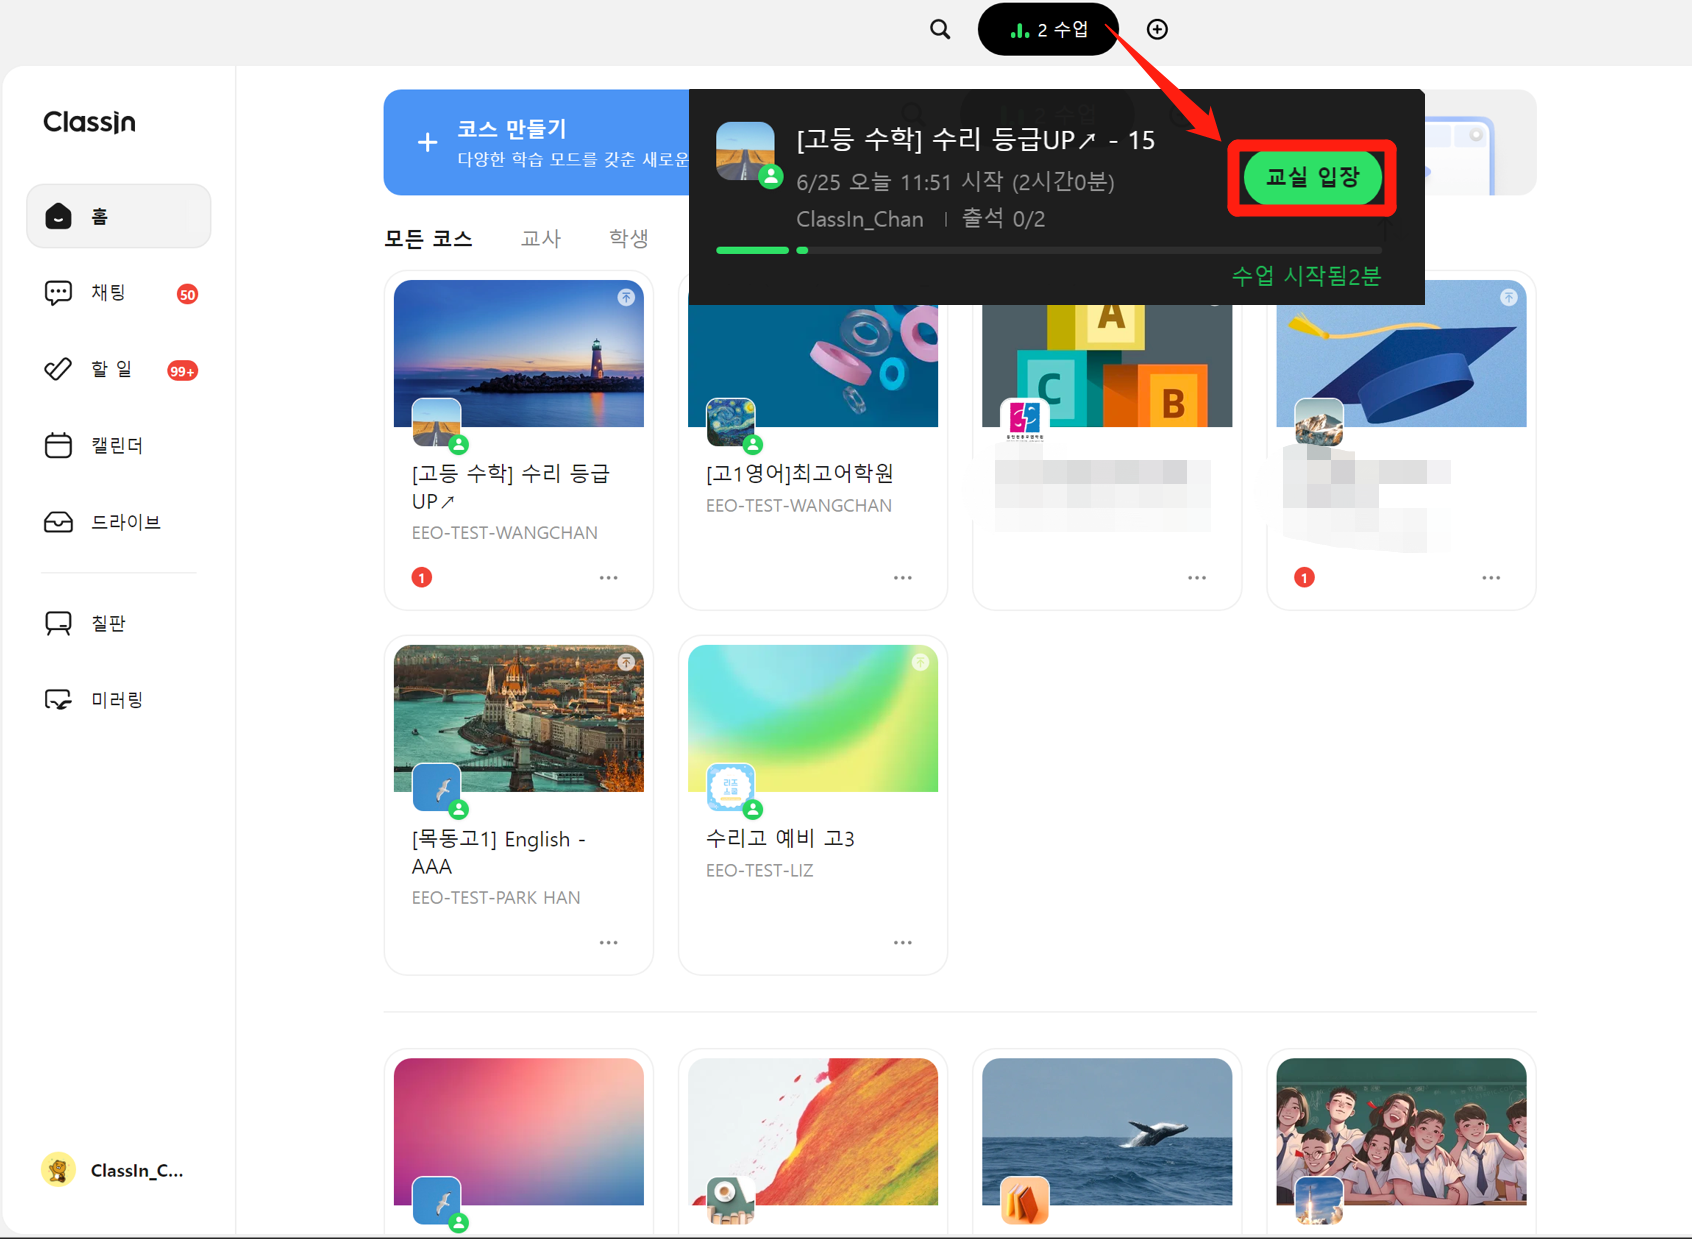This screenshot has width=1692, height=1239.
Task: Open the orange paint splash course cover
Action: pos(813,1131)
